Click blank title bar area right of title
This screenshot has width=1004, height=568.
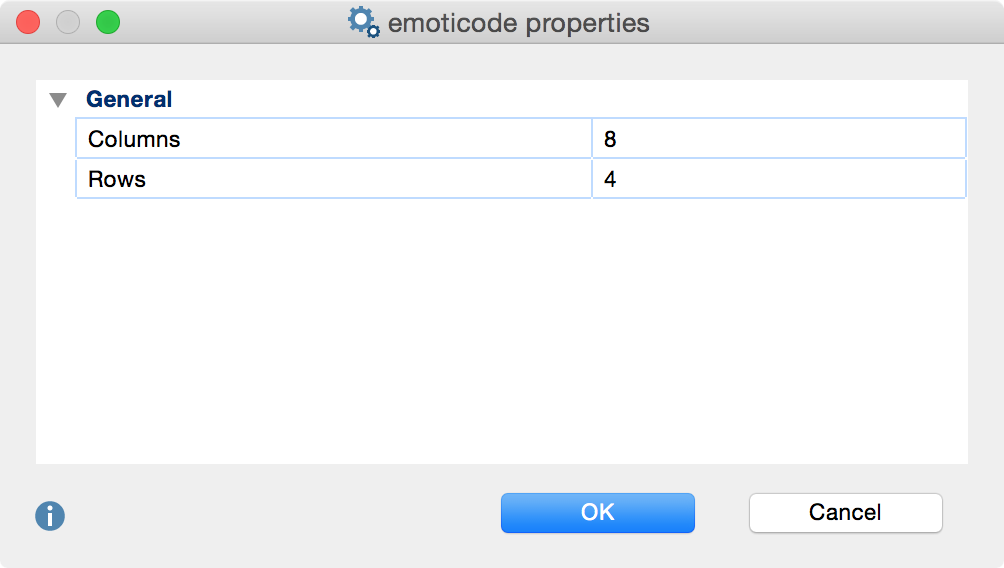[820, 22]
